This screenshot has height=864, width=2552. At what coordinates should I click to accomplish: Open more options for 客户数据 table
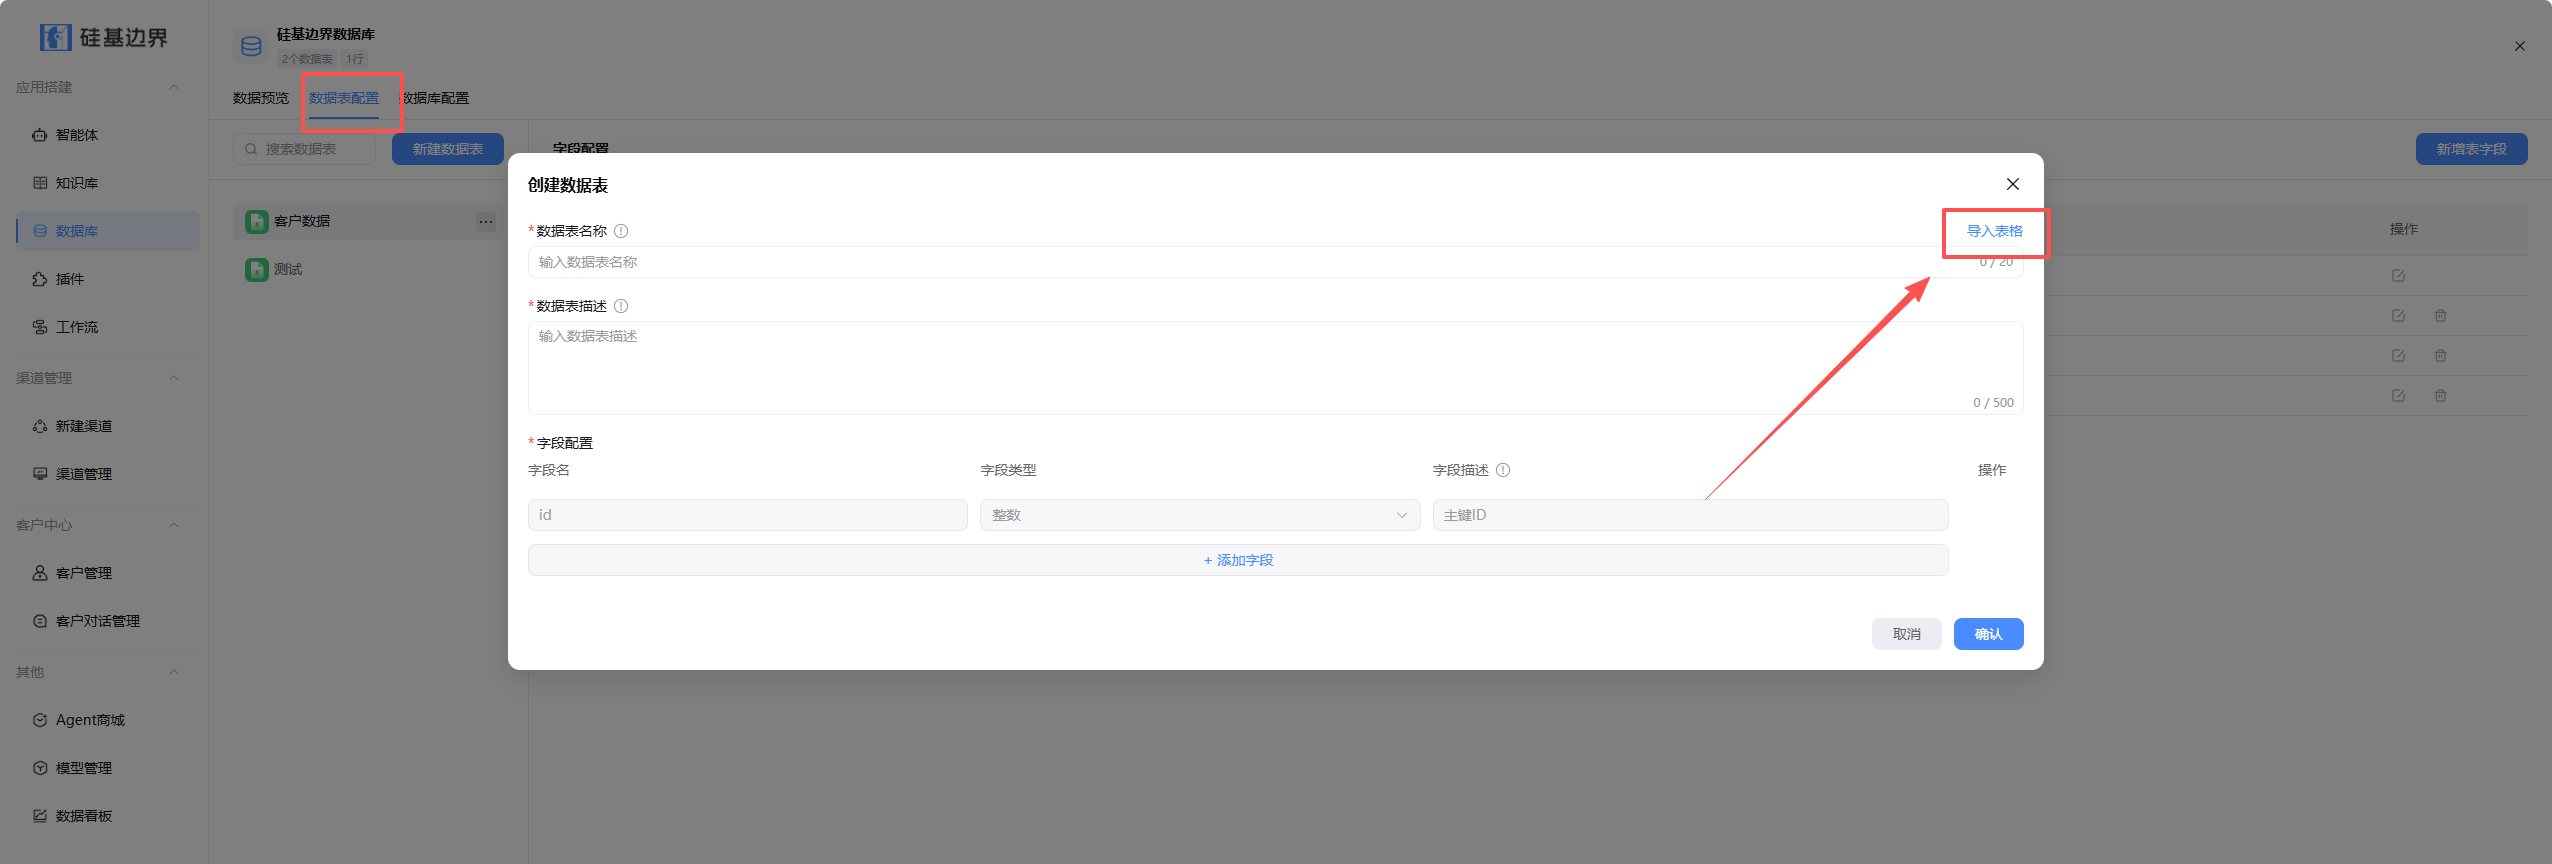486,222
